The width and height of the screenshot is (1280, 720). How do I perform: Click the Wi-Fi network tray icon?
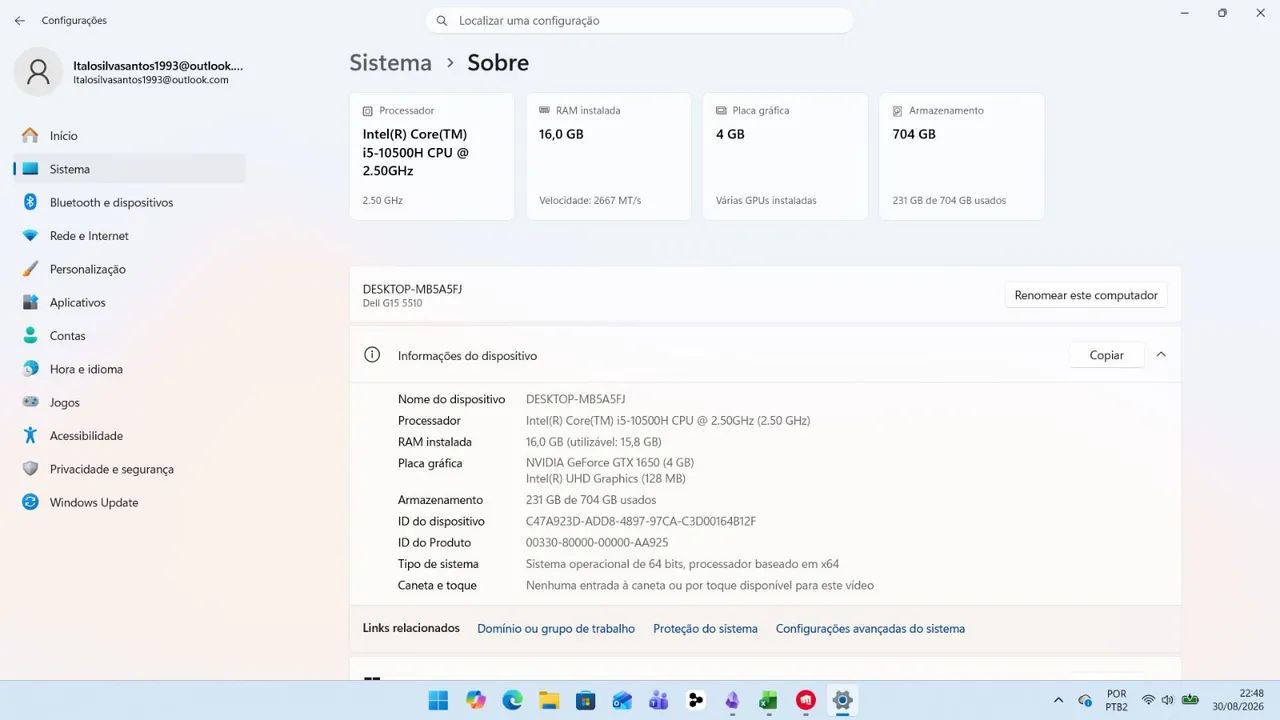[x=1148, y=700]
